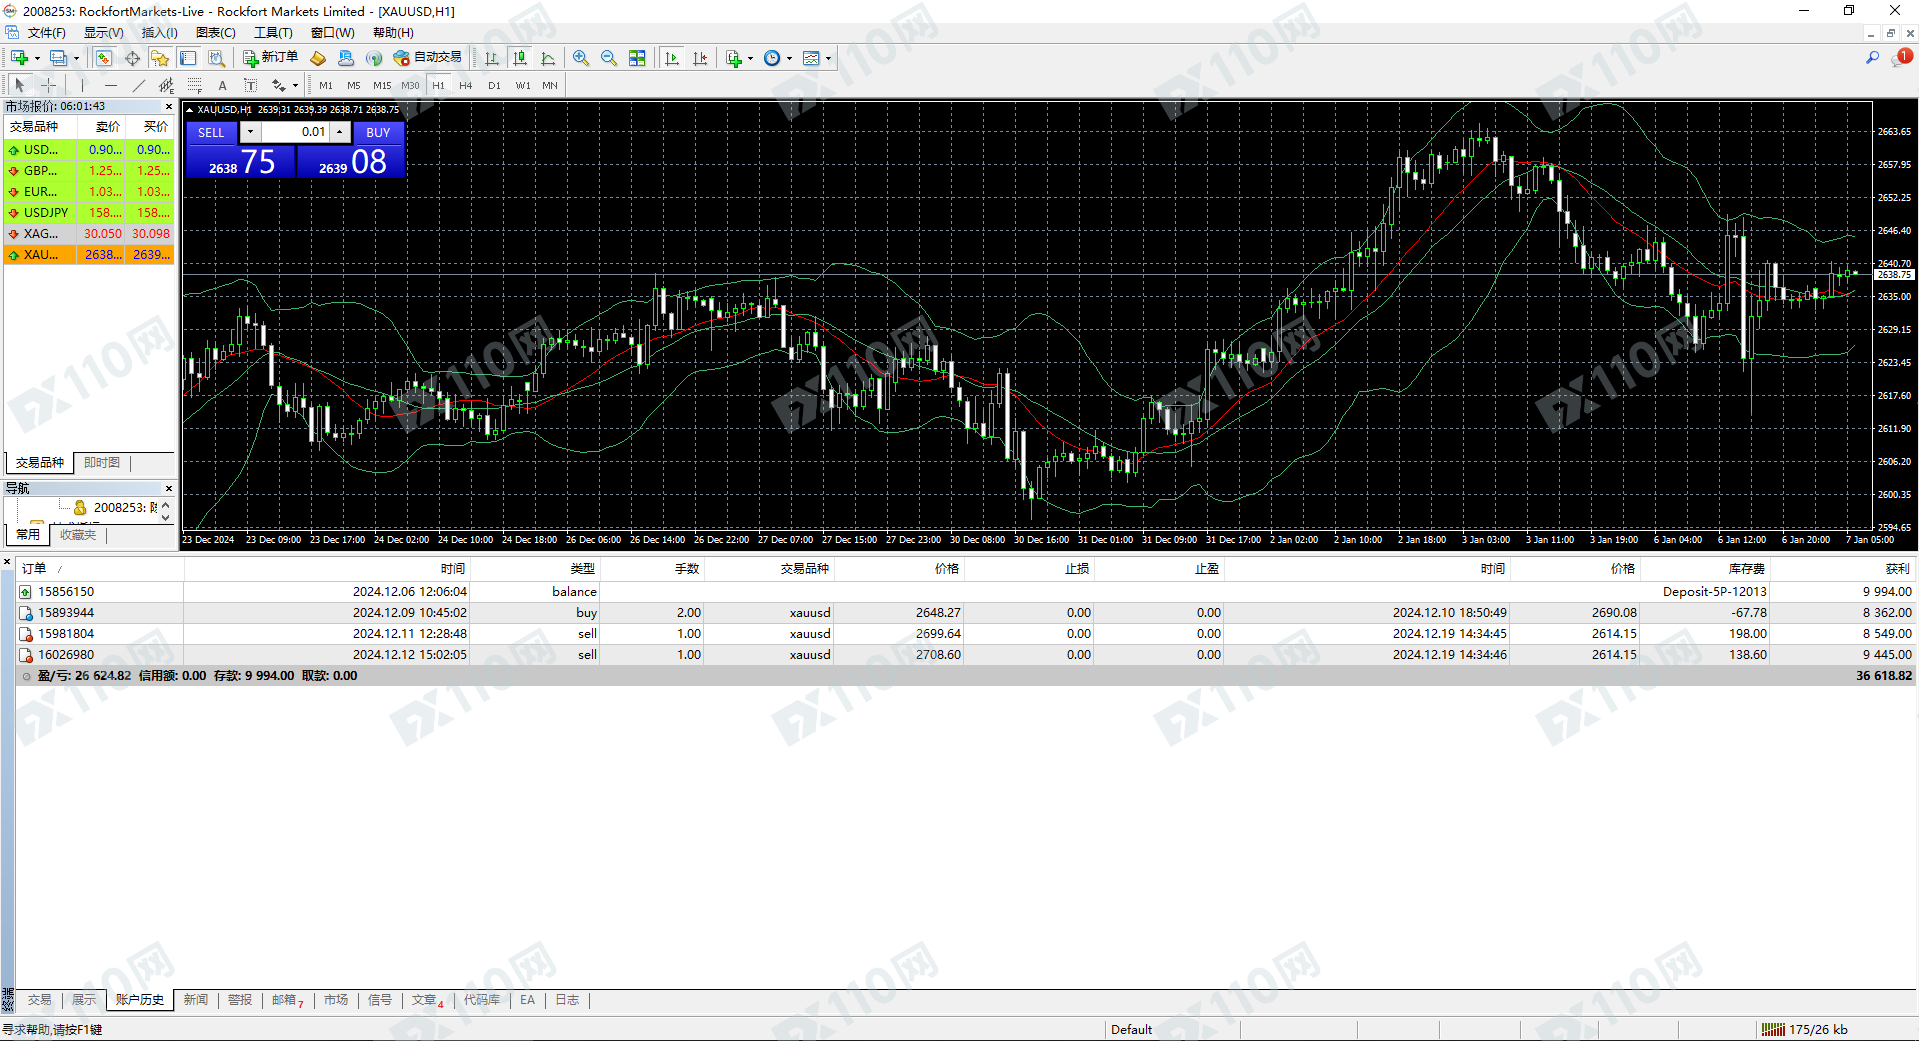This screenshot has height=1041, width=1919.
Task: Select the Trendline drawing tool
Action: pyautogui.click(x=139, y=85)
